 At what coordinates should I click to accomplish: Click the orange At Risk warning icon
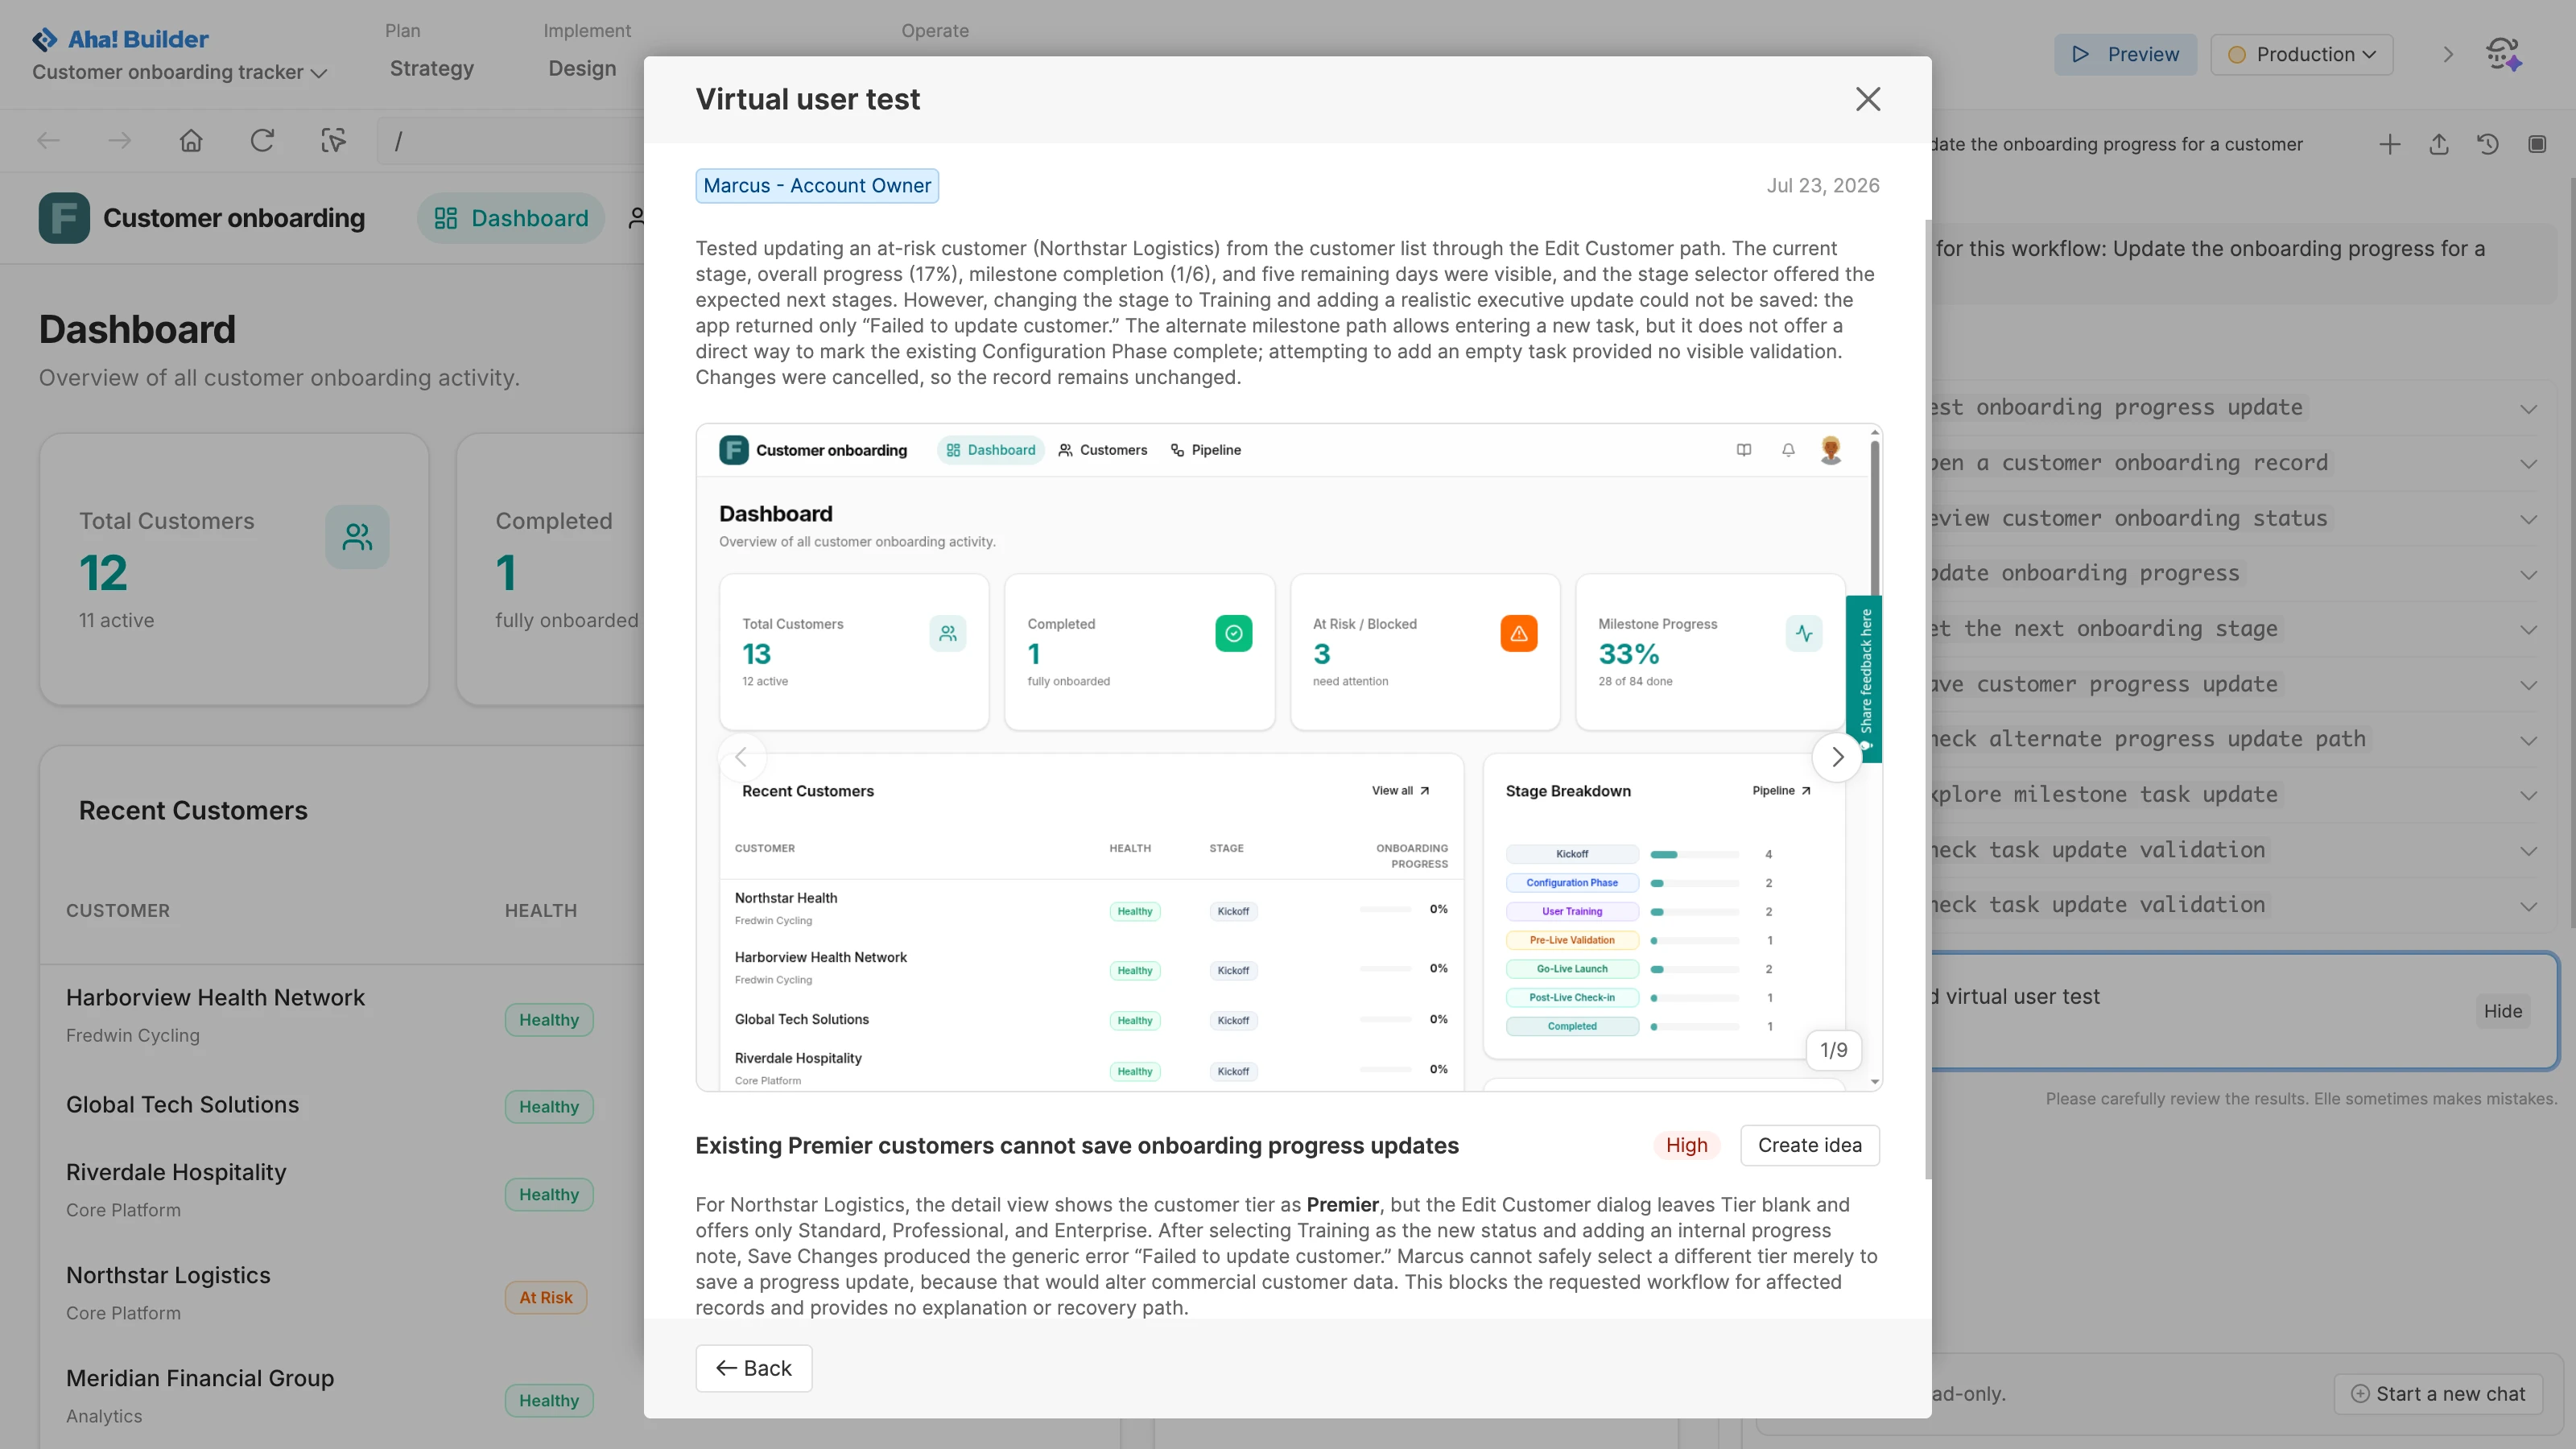tap(1518, 633)
